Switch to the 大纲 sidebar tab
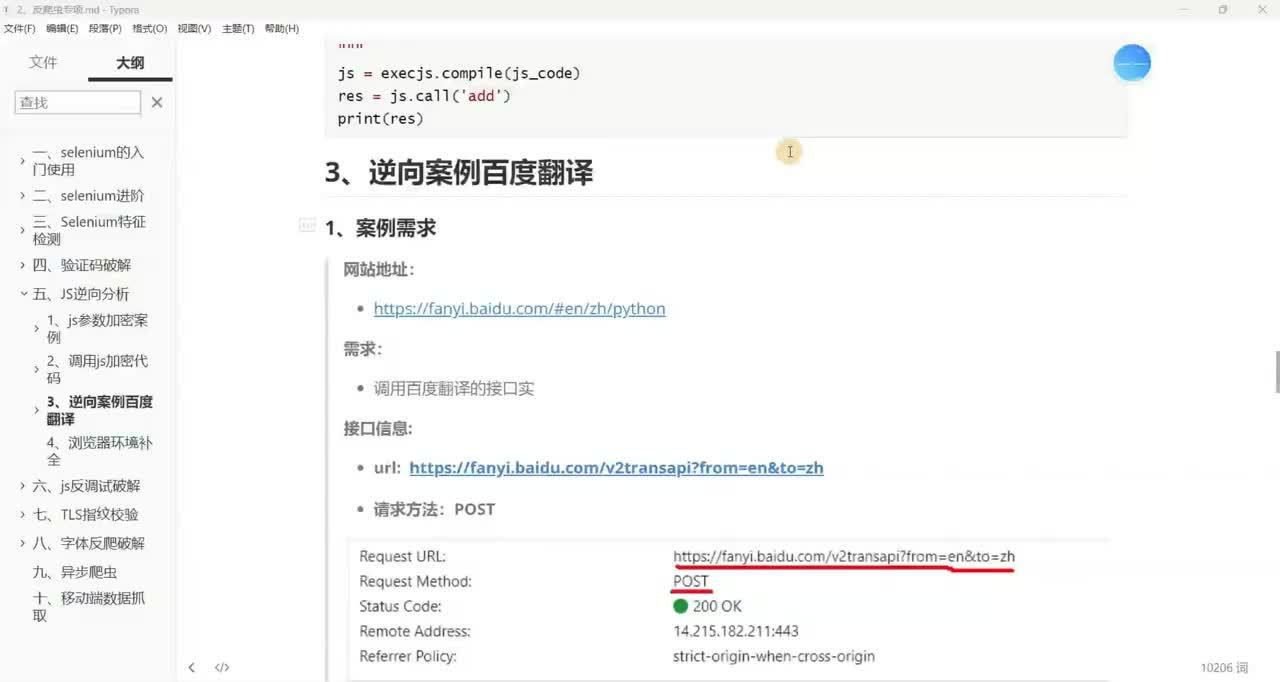The width and height of the screenshot is (1280, 682). [130, 62]
